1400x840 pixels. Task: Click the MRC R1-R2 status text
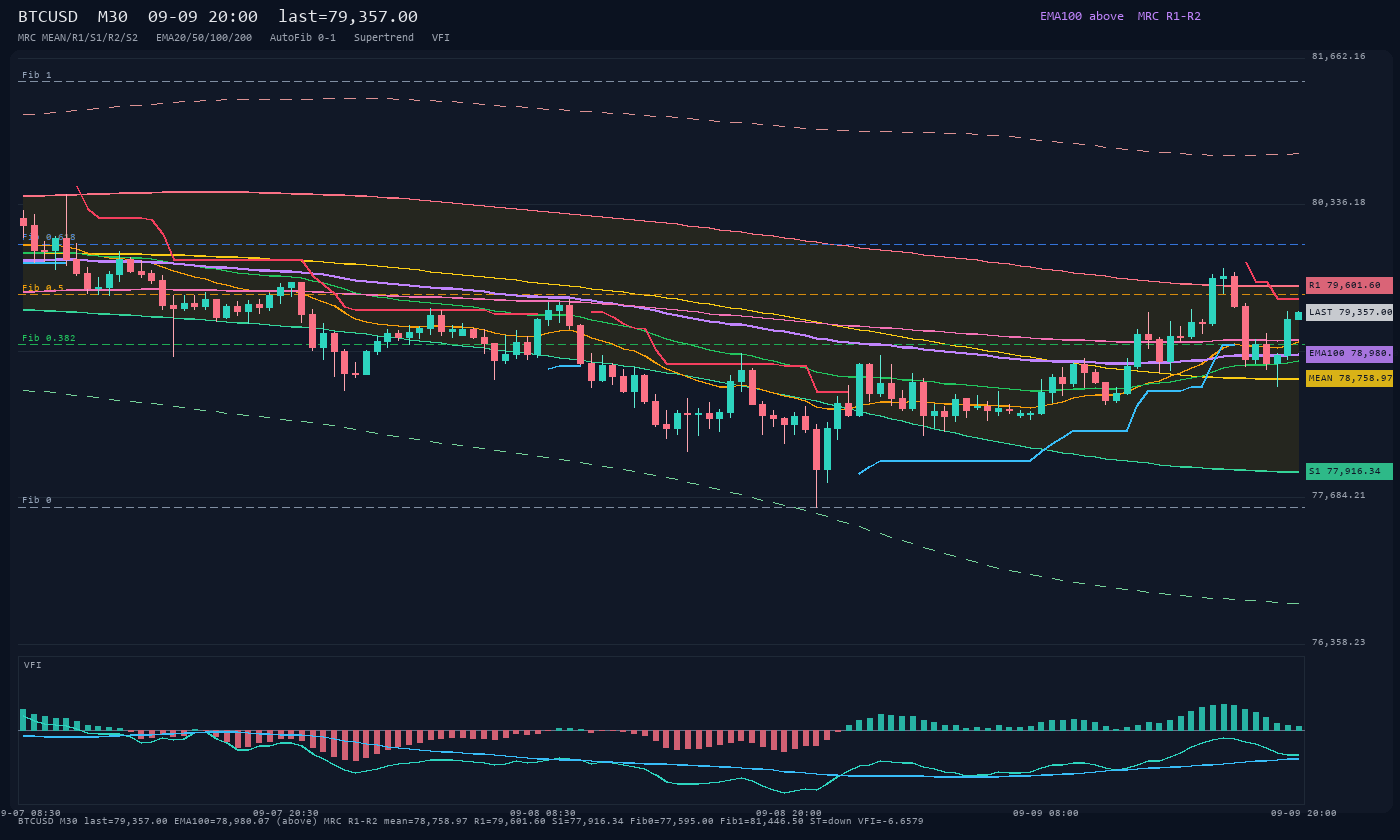coord(1169,16)
